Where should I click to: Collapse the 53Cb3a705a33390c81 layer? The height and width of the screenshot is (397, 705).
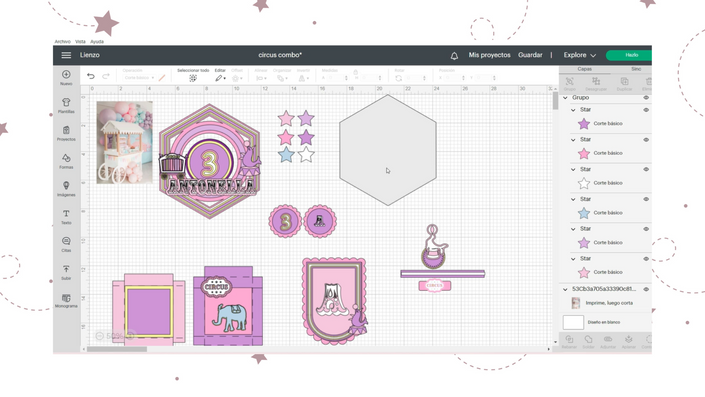point(565,289)
